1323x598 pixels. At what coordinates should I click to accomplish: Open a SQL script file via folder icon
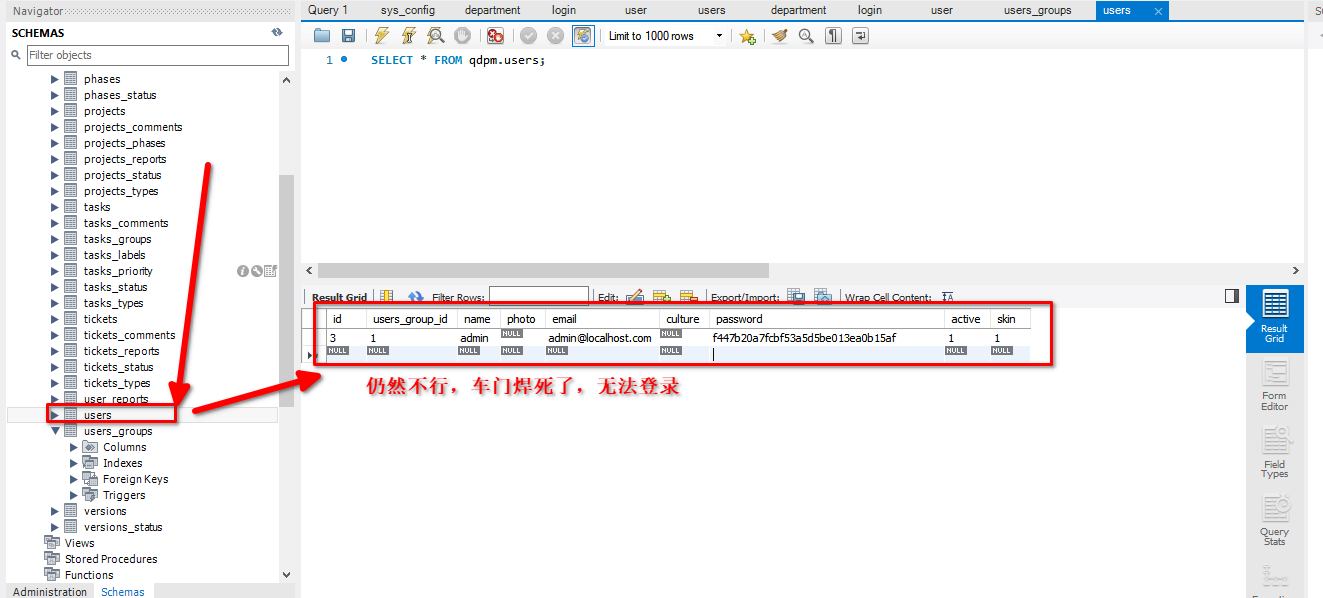(322, 36)
